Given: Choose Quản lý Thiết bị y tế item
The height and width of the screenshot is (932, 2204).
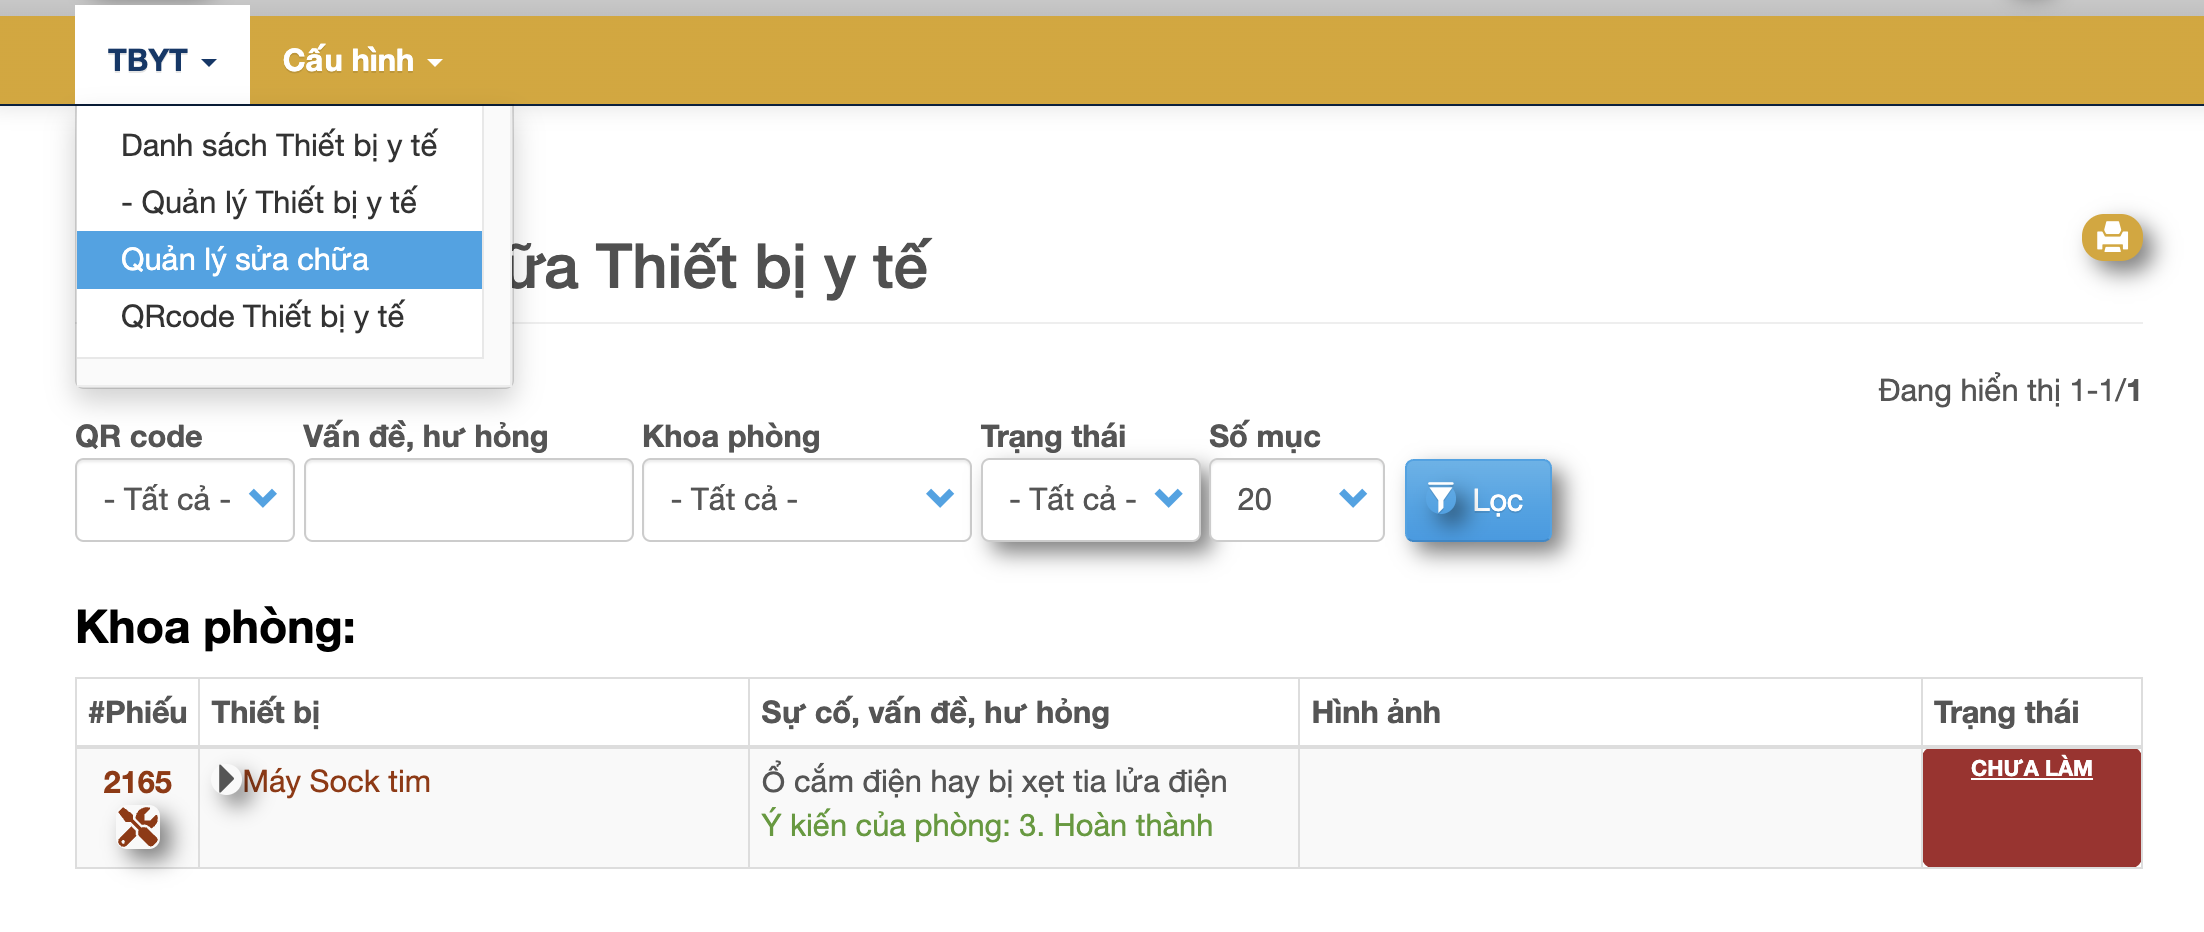Looking at the screenshot, I should click(x=269, y=203).
